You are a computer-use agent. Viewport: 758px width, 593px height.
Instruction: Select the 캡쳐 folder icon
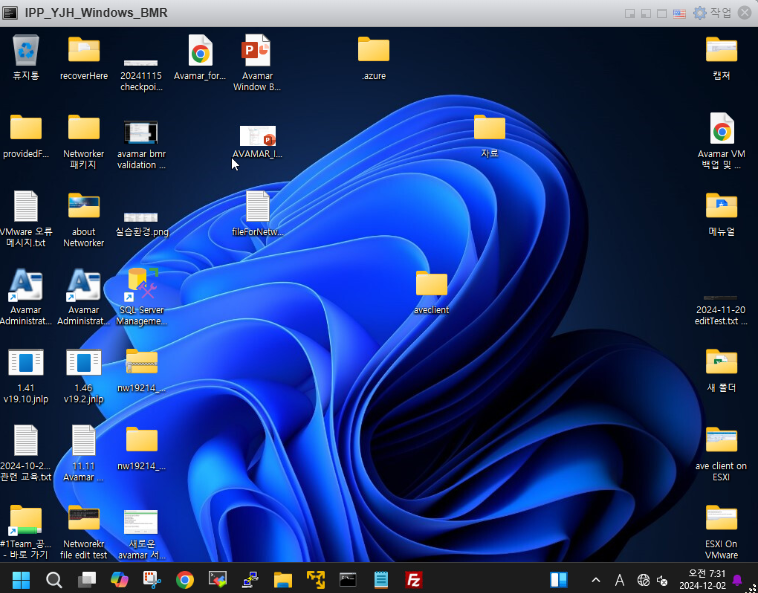721,50
